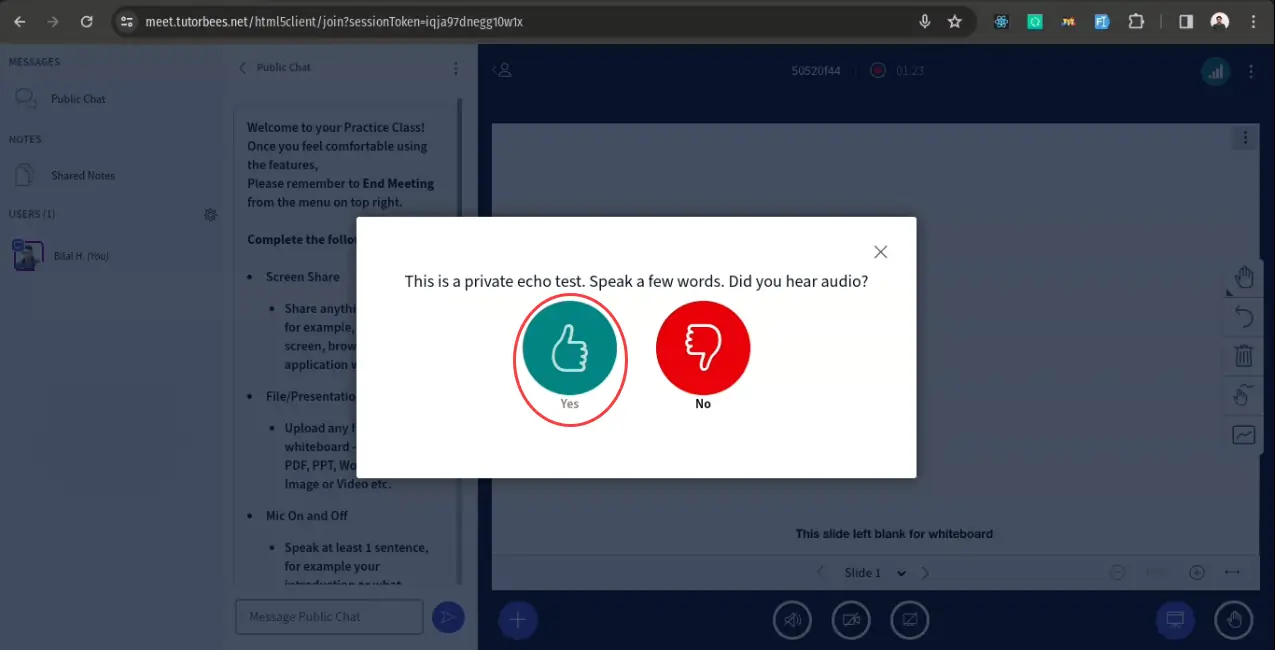Close the echo test dialog
Image resolution: width=1275 pixels, height=650 pixels.
pyautogui.click(x=880, y=252)
